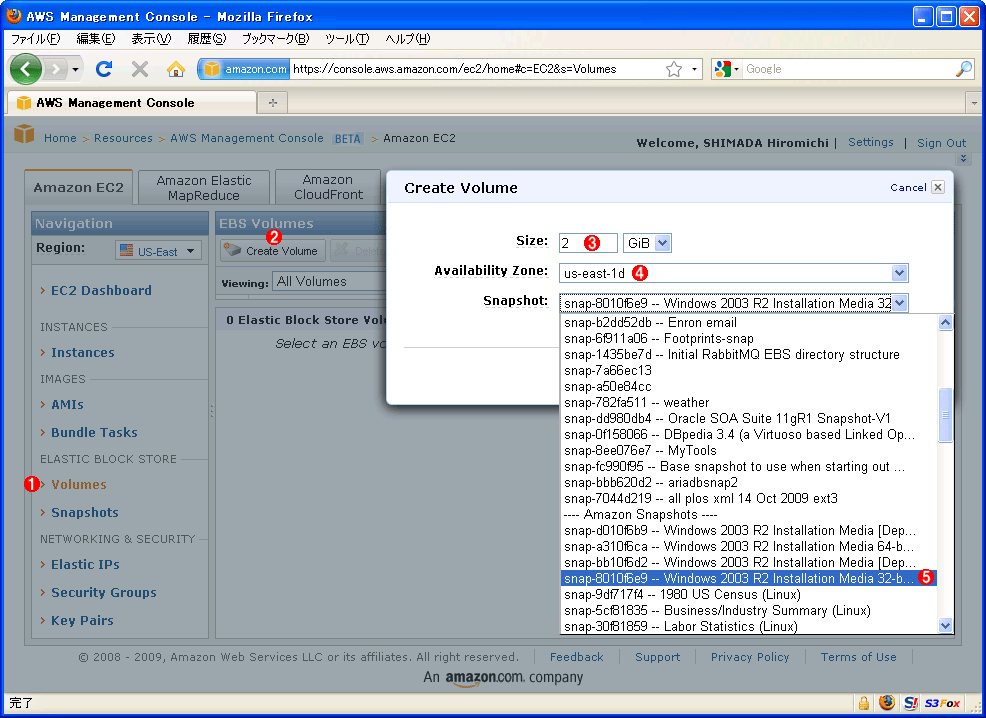Open the Privacy Policy footer link
The height and width of the screenshot is (718, 986).
point(750,657)
